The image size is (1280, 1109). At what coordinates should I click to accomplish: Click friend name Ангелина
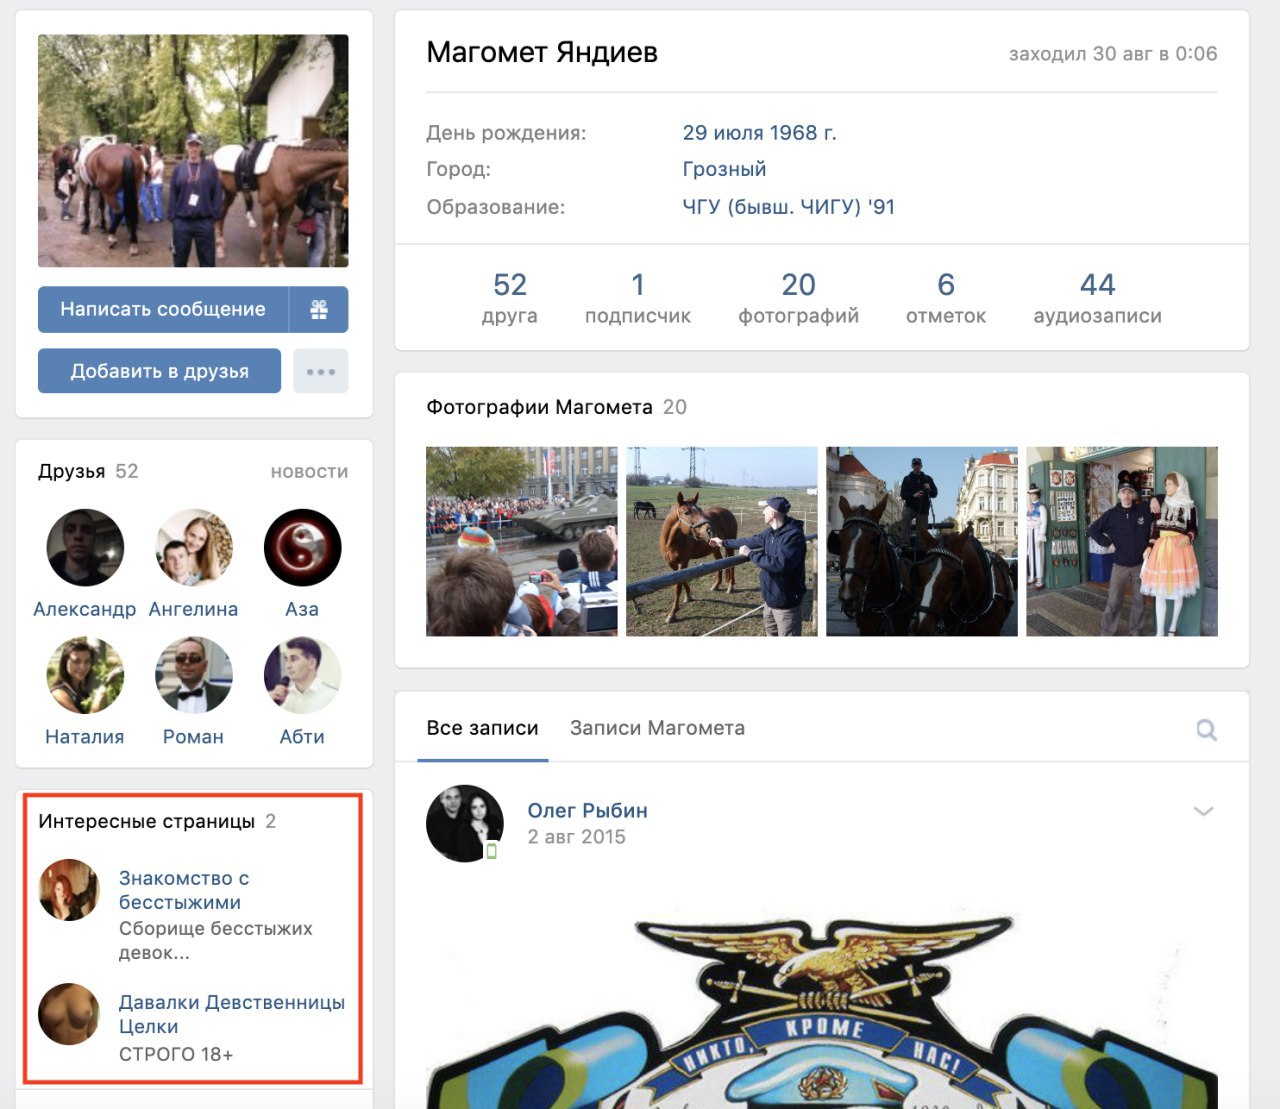point(193,609)
